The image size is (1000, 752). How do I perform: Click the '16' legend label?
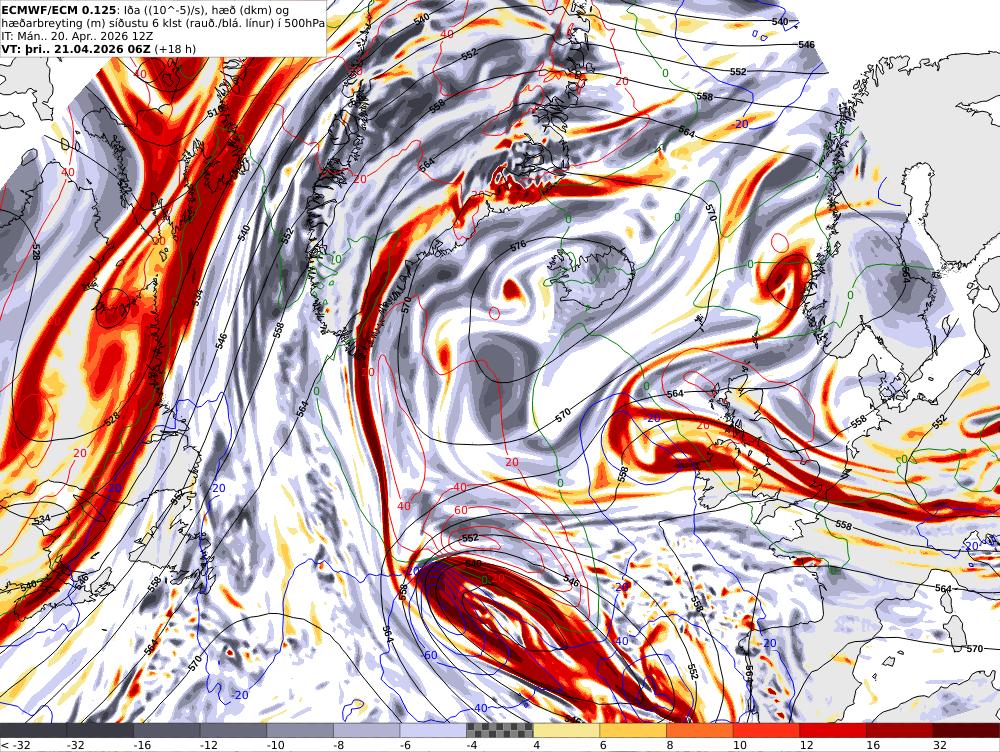872,745
